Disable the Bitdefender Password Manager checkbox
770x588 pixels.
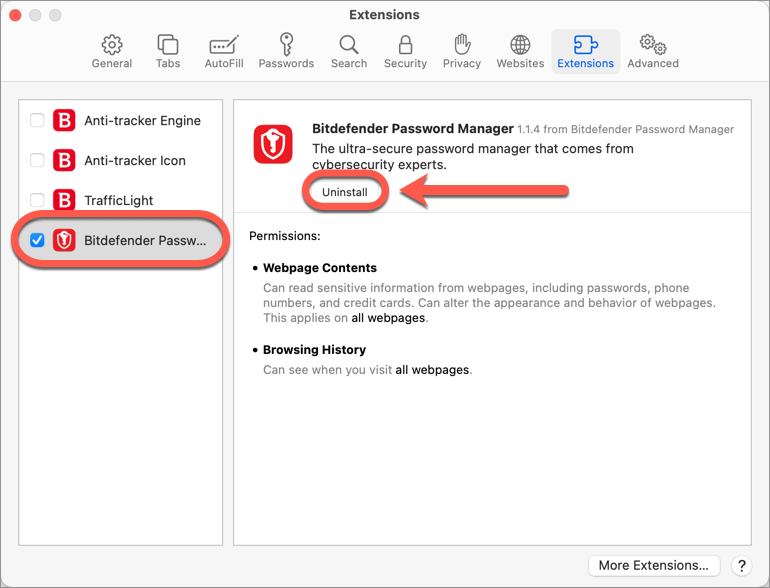(37, 240)
